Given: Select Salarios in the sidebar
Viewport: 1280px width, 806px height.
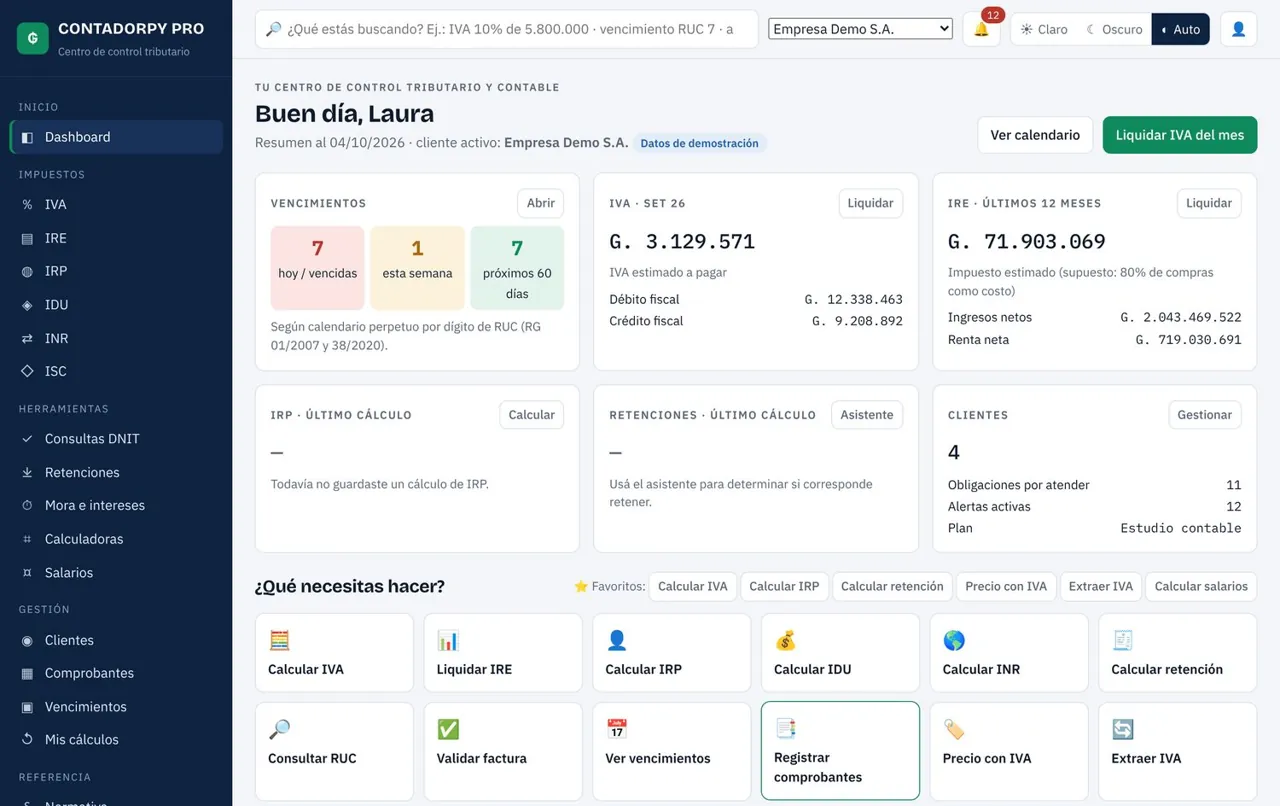Looking at the screenshot, I should (x=116, y=572).
